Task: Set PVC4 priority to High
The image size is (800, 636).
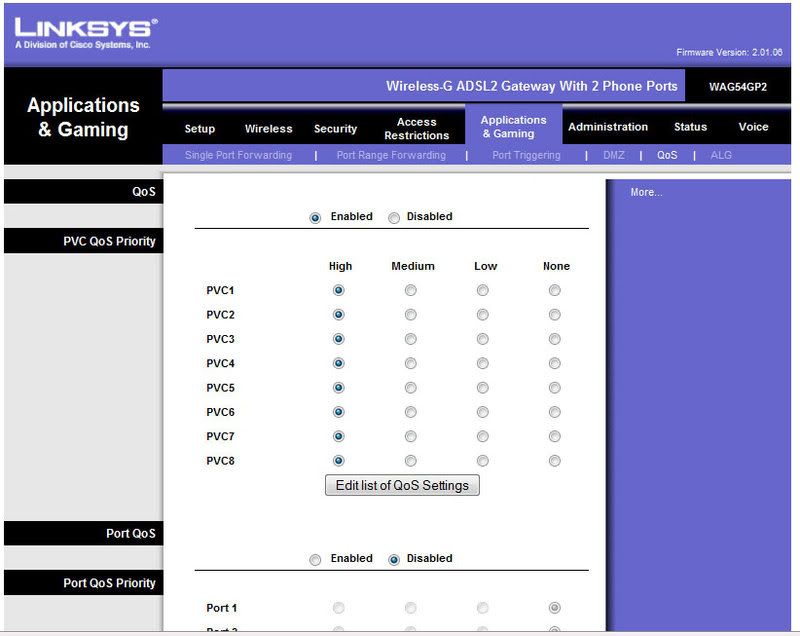Action: [338, 363]
